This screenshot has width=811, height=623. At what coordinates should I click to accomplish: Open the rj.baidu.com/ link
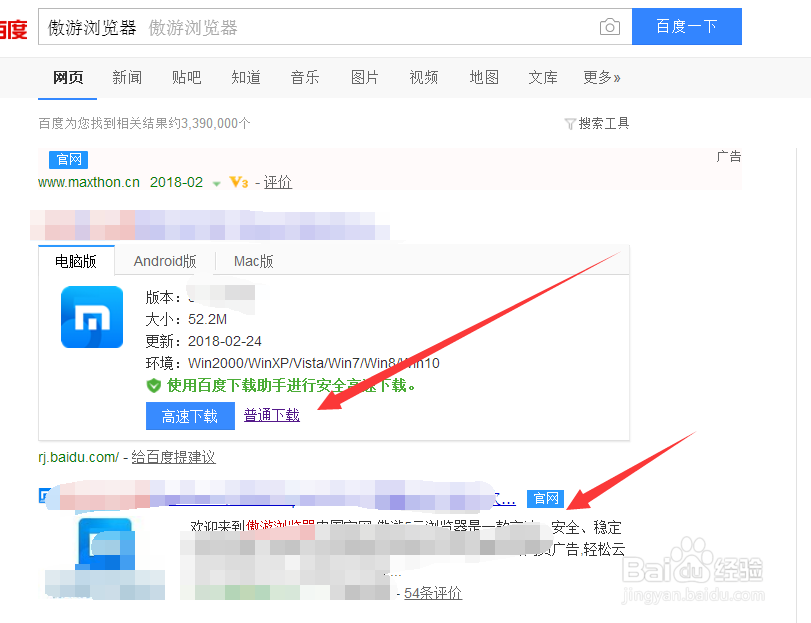[x=79, y=457]
